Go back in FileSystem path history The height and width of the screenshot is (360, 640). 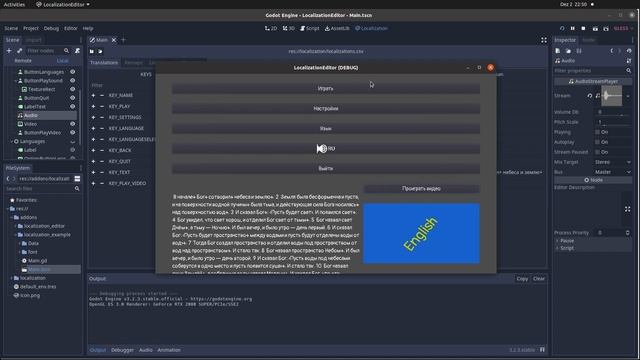[8, 179]
